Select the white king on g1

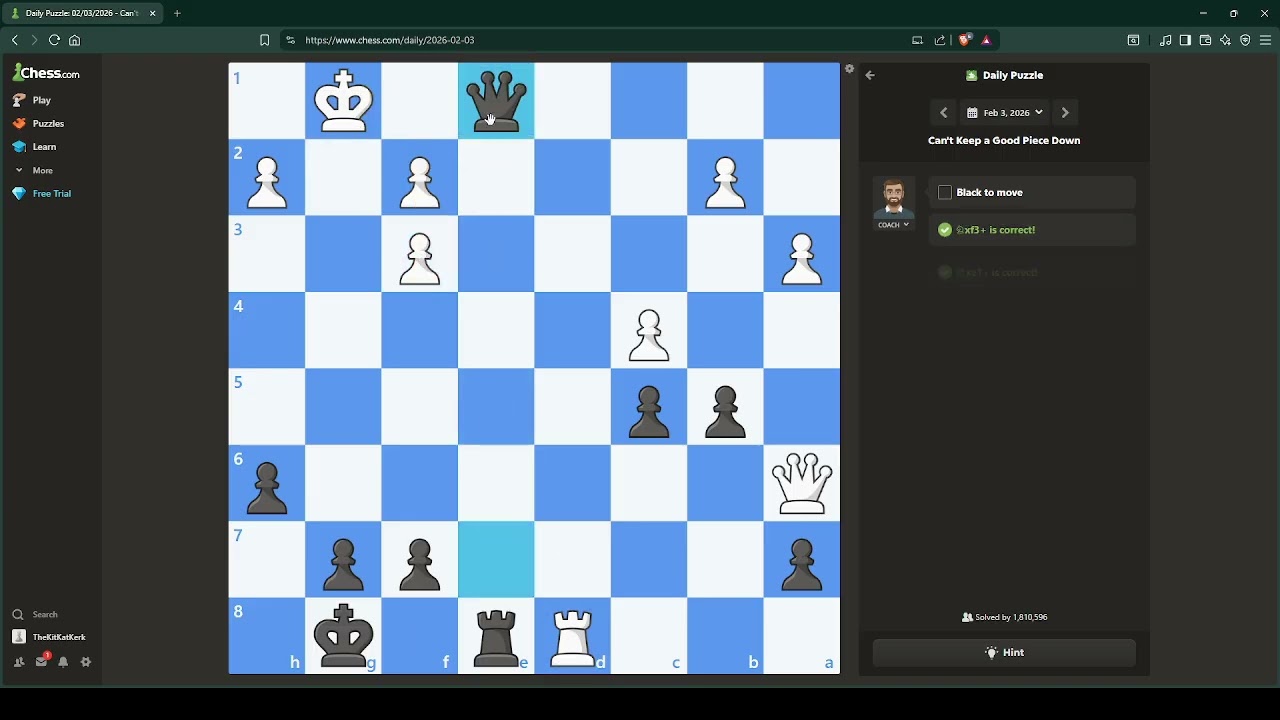(x=343, y=101)
